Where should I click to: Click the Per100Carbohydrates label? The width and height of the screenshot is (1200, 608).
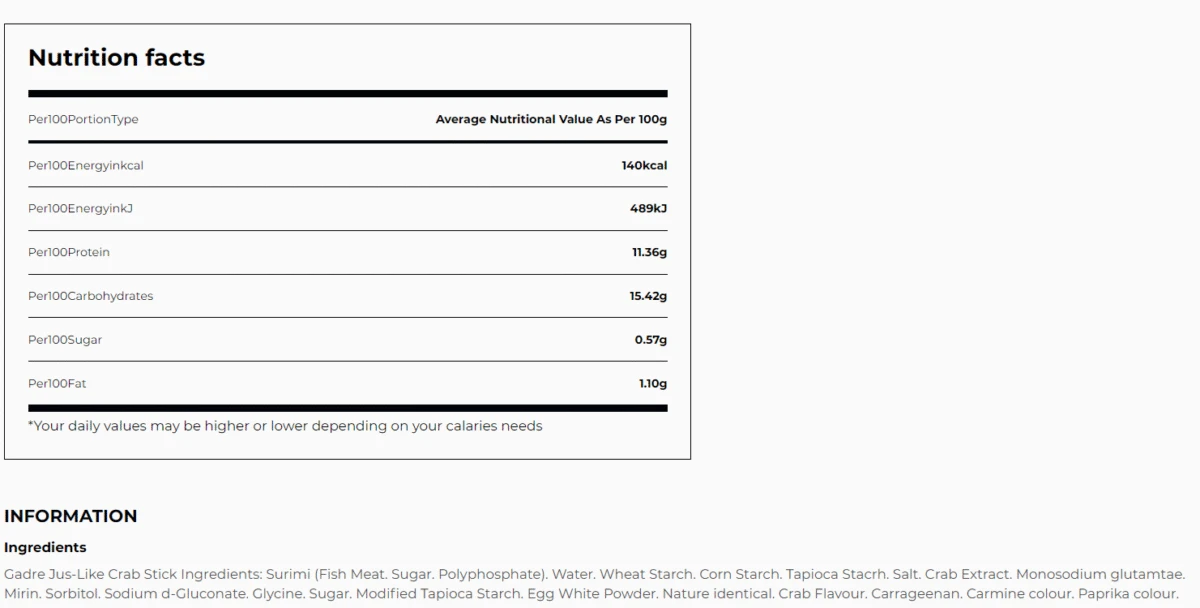click(x=91, y=296)
